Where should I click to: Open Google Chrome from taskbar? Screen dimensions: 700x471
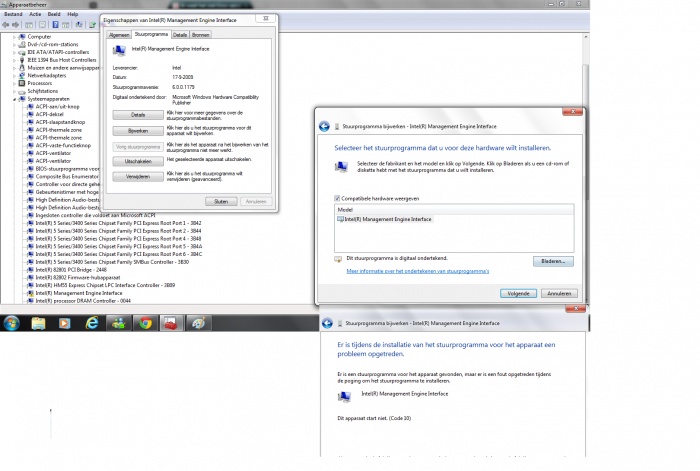click(x=145, y=323)
